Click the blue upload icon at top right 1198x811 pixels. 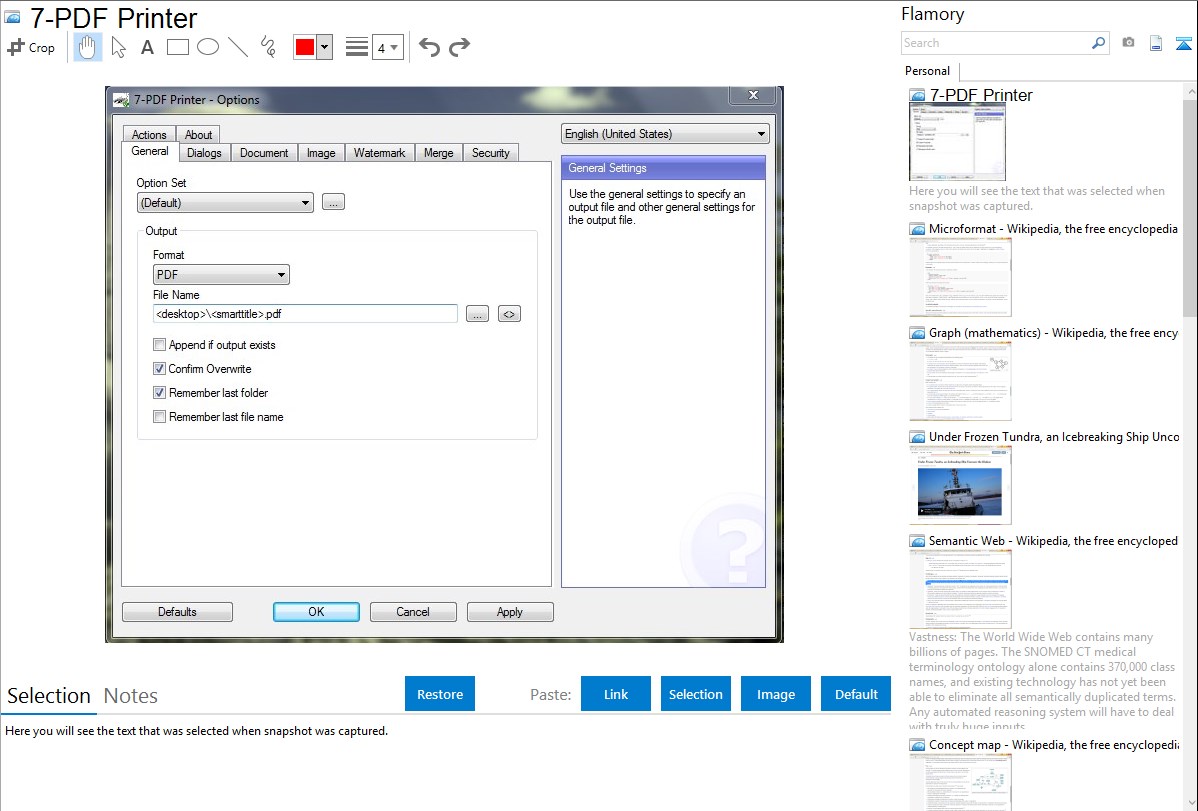click(x=1183, y=43)
